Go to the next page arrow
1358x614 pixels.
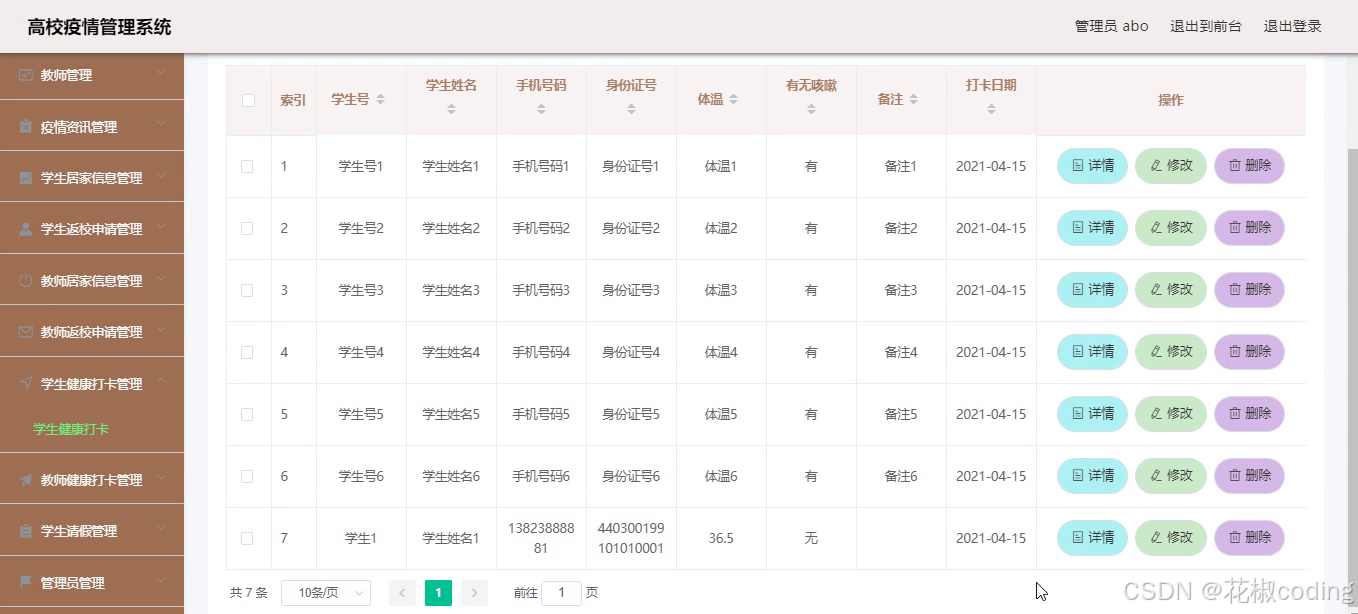(x=474, y=593)
